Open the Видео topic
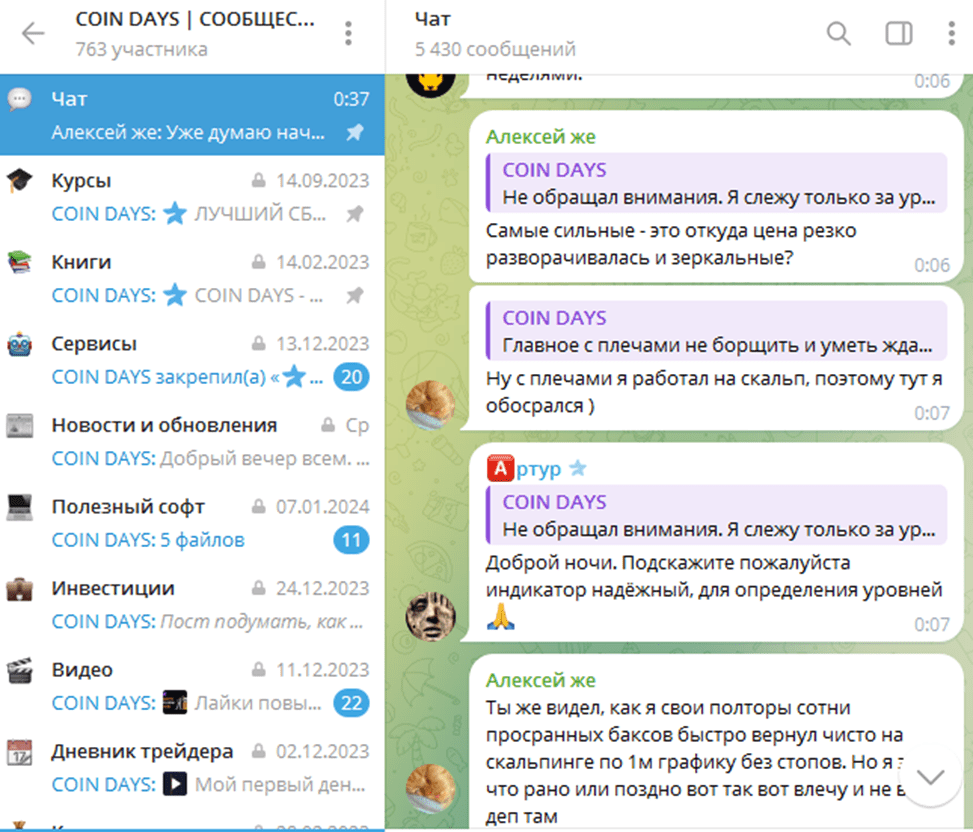Image resolution: width=973 pixels, height=832 pixels. 192,686
